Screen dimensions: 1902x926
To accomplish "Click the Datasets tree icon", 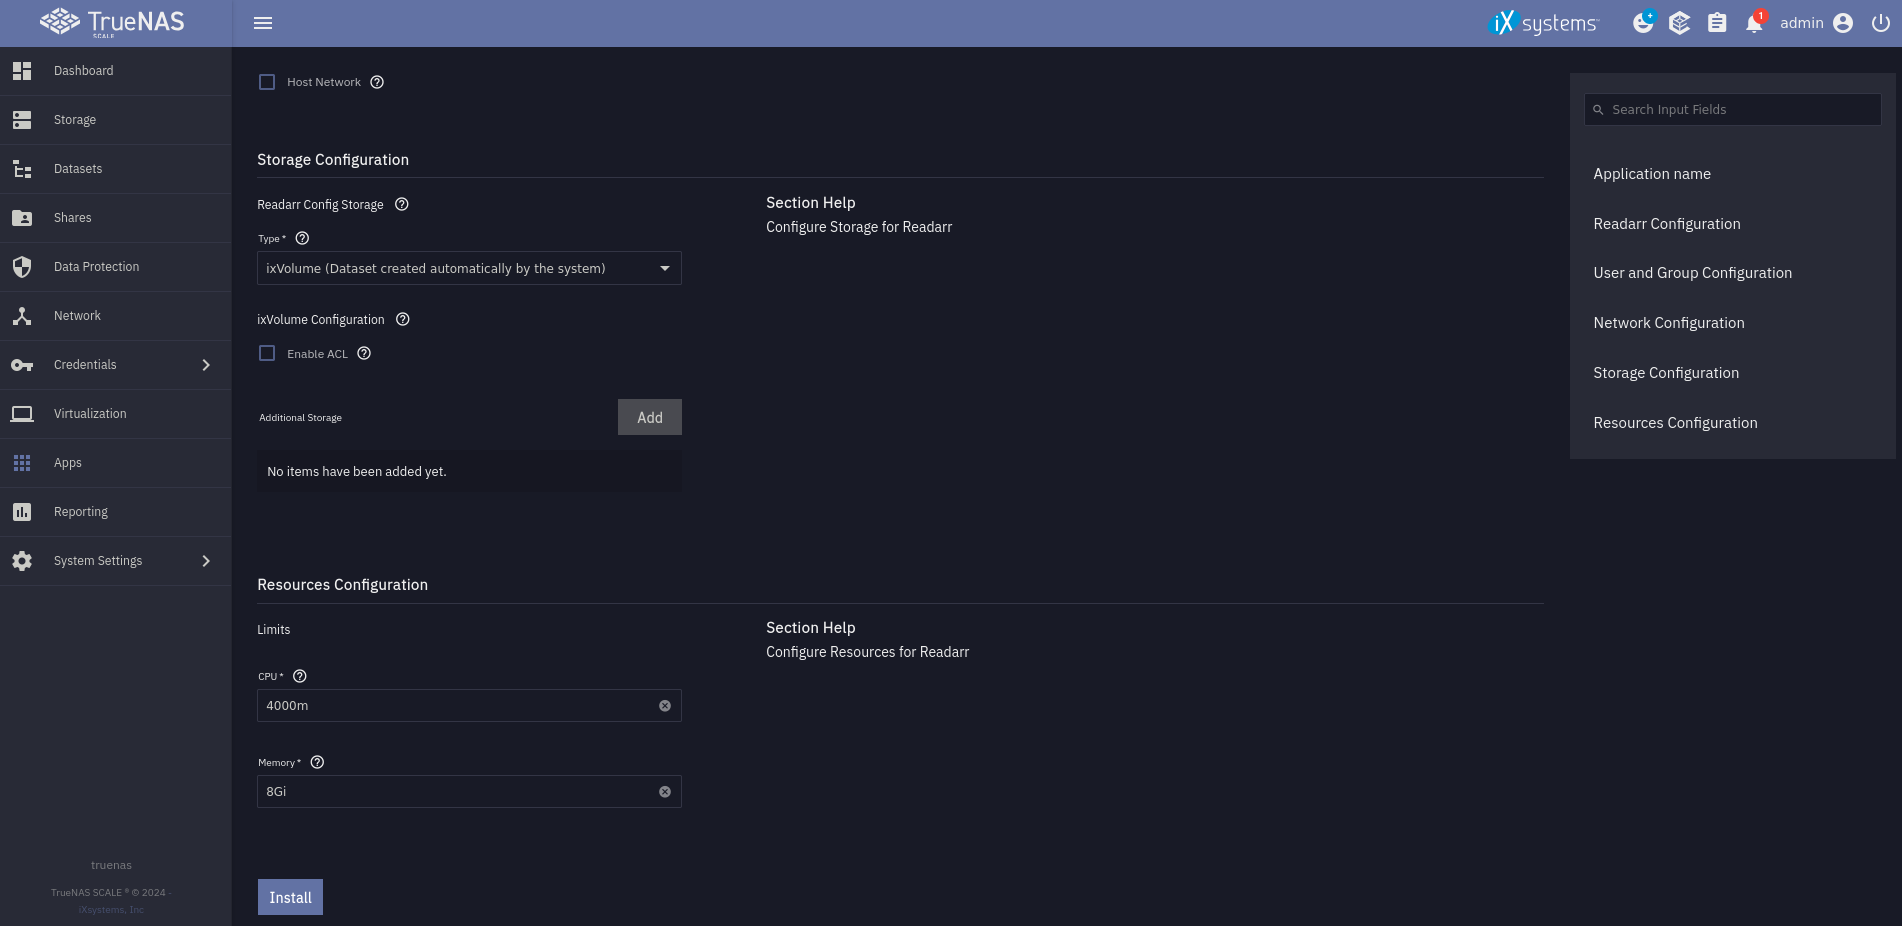I will coord(22,169).
